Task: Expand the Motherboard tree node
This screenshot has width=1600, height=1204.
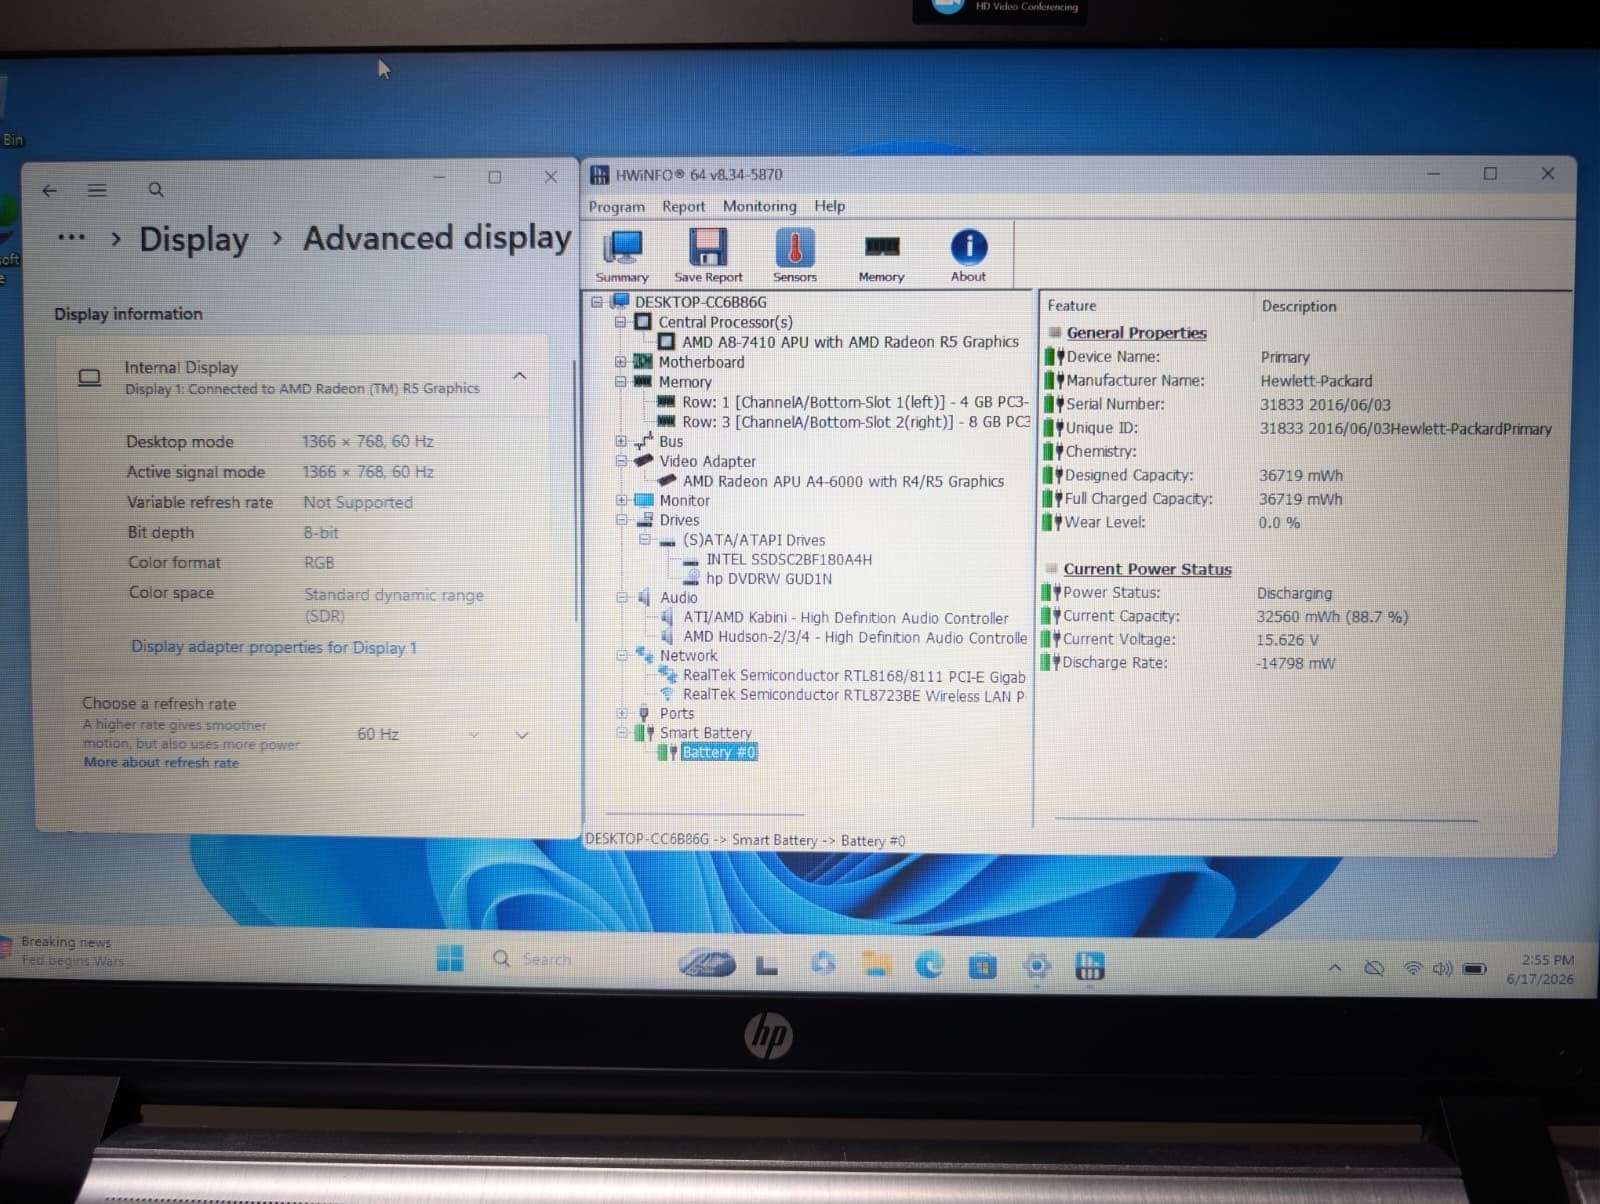Action: coord(620,362)
